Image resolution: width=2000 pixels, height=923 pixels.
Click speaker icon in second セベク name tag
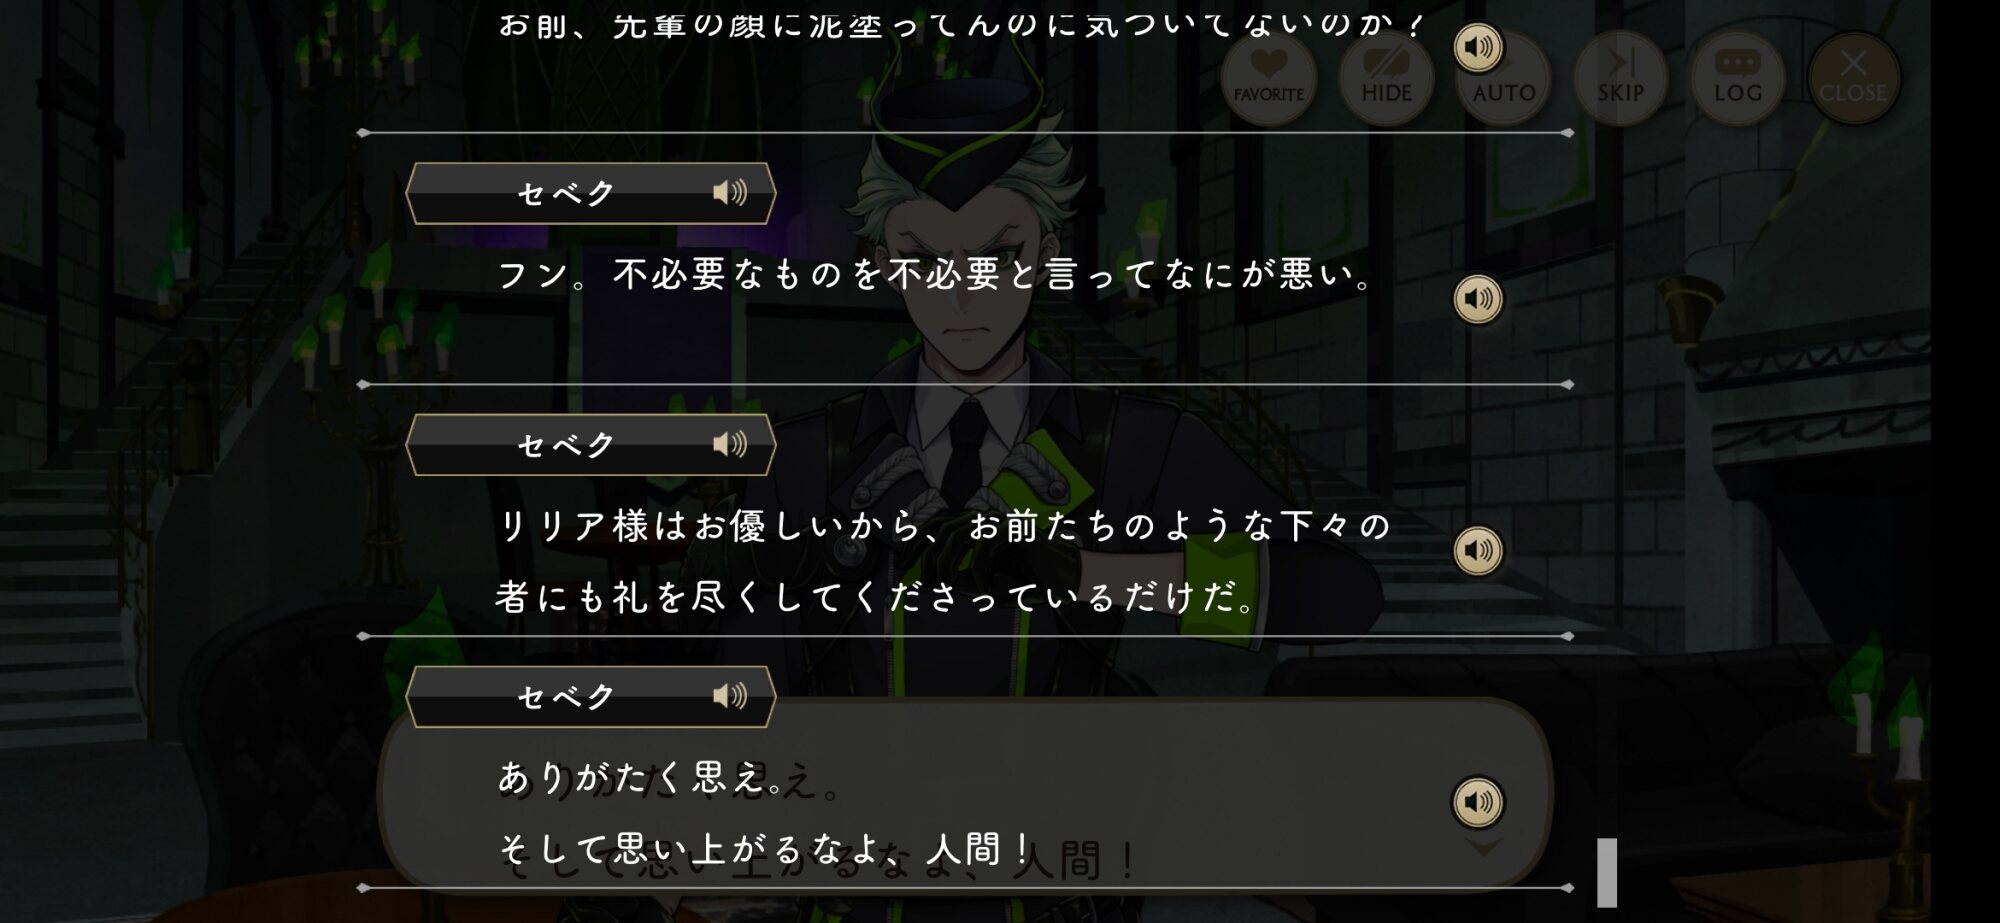click(x=730, y=445)
